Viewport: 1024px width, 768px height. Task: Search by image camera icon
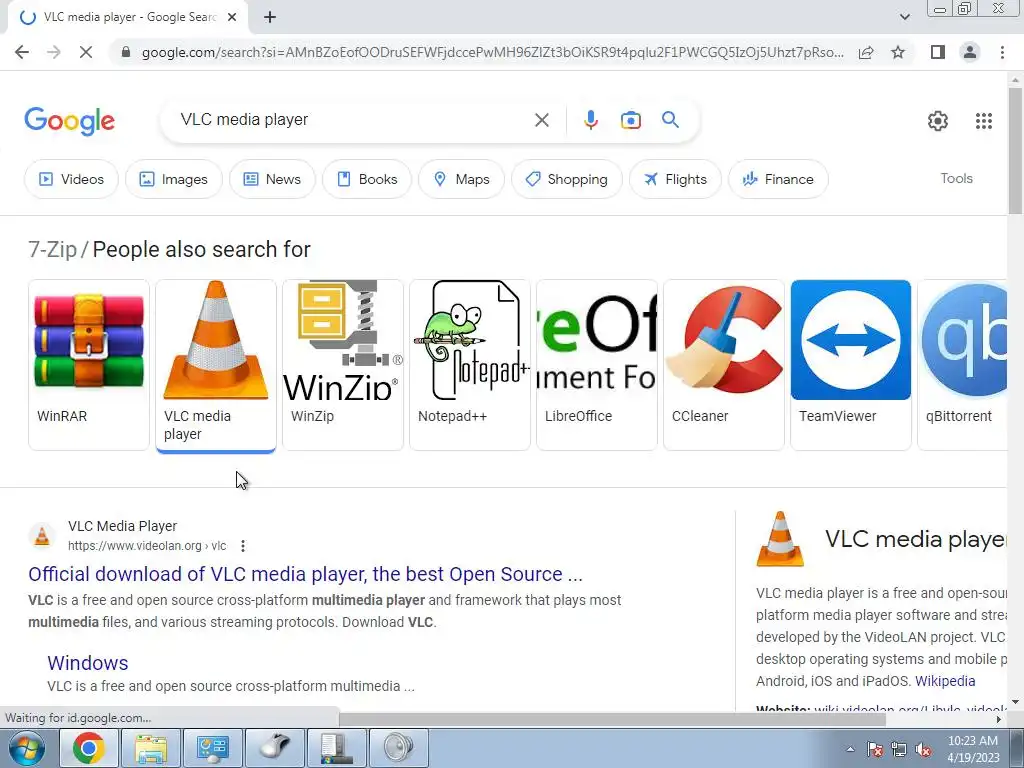tap(630, 120)
